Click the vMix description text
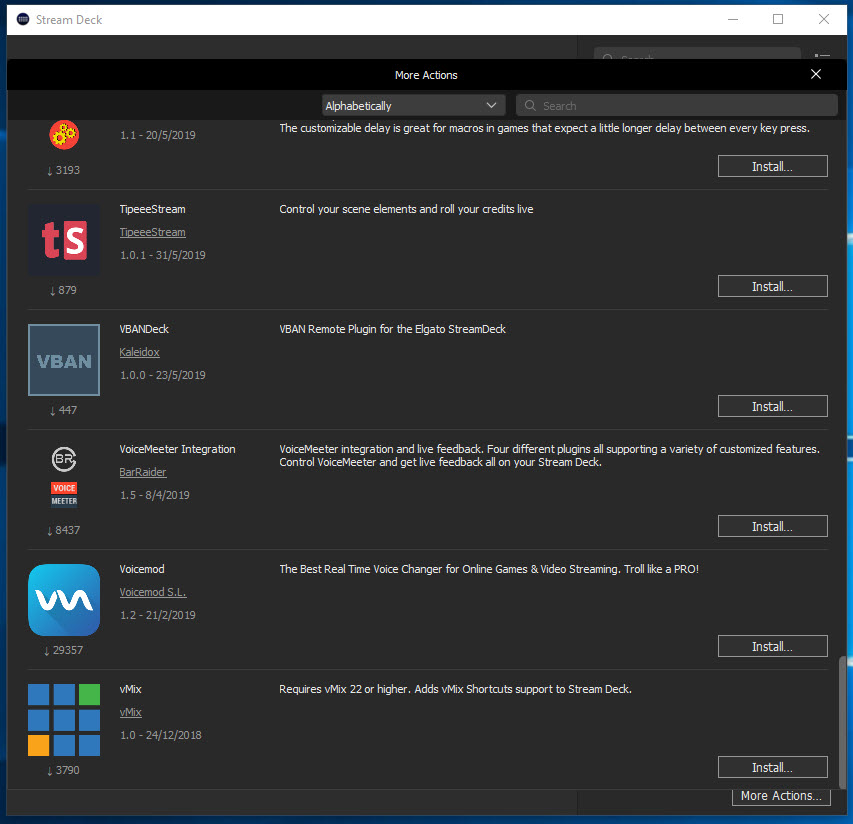Image resolution: width=853 pixels, height=824 pixels. [455, 689]
